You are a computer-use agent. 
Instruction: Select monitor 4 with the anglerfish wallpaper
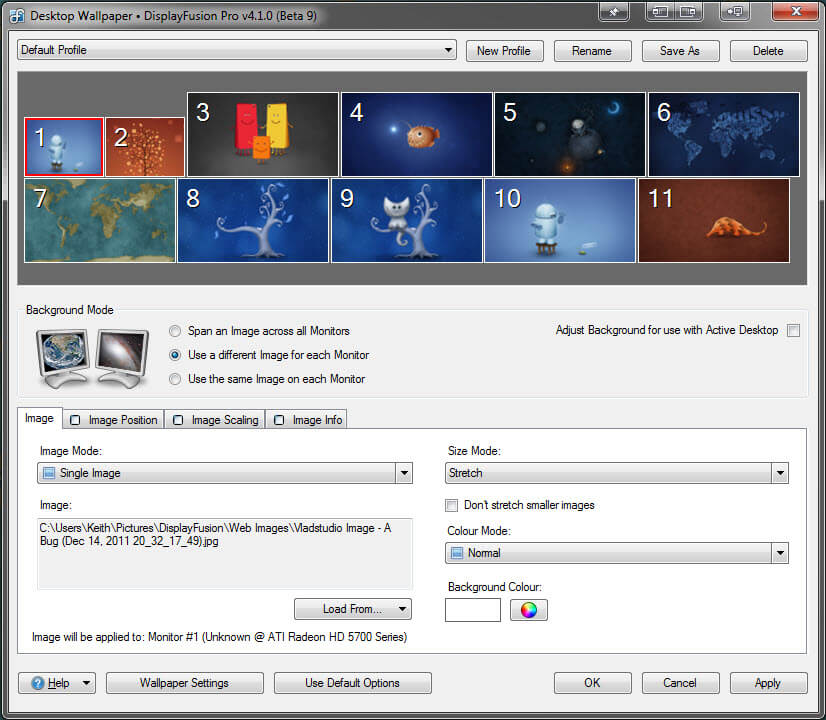[417, 134]
